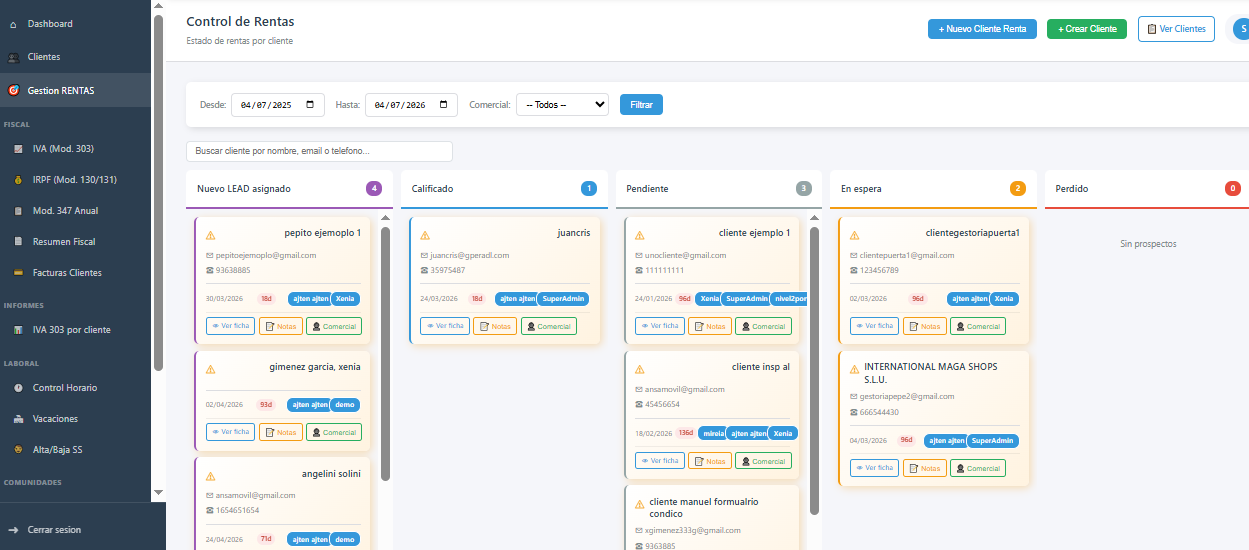
Task: Click warning icon on clientegestoriapuerta1 card
Action: pos(855,236)
